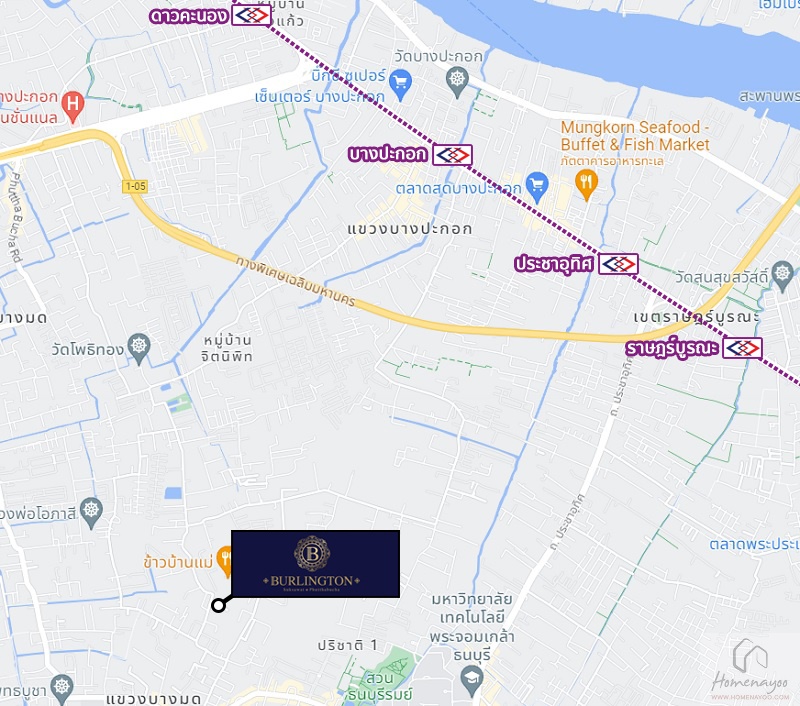Select the วัดโพธิทอง temple marker
800x706 pixels.
point(139,348)
